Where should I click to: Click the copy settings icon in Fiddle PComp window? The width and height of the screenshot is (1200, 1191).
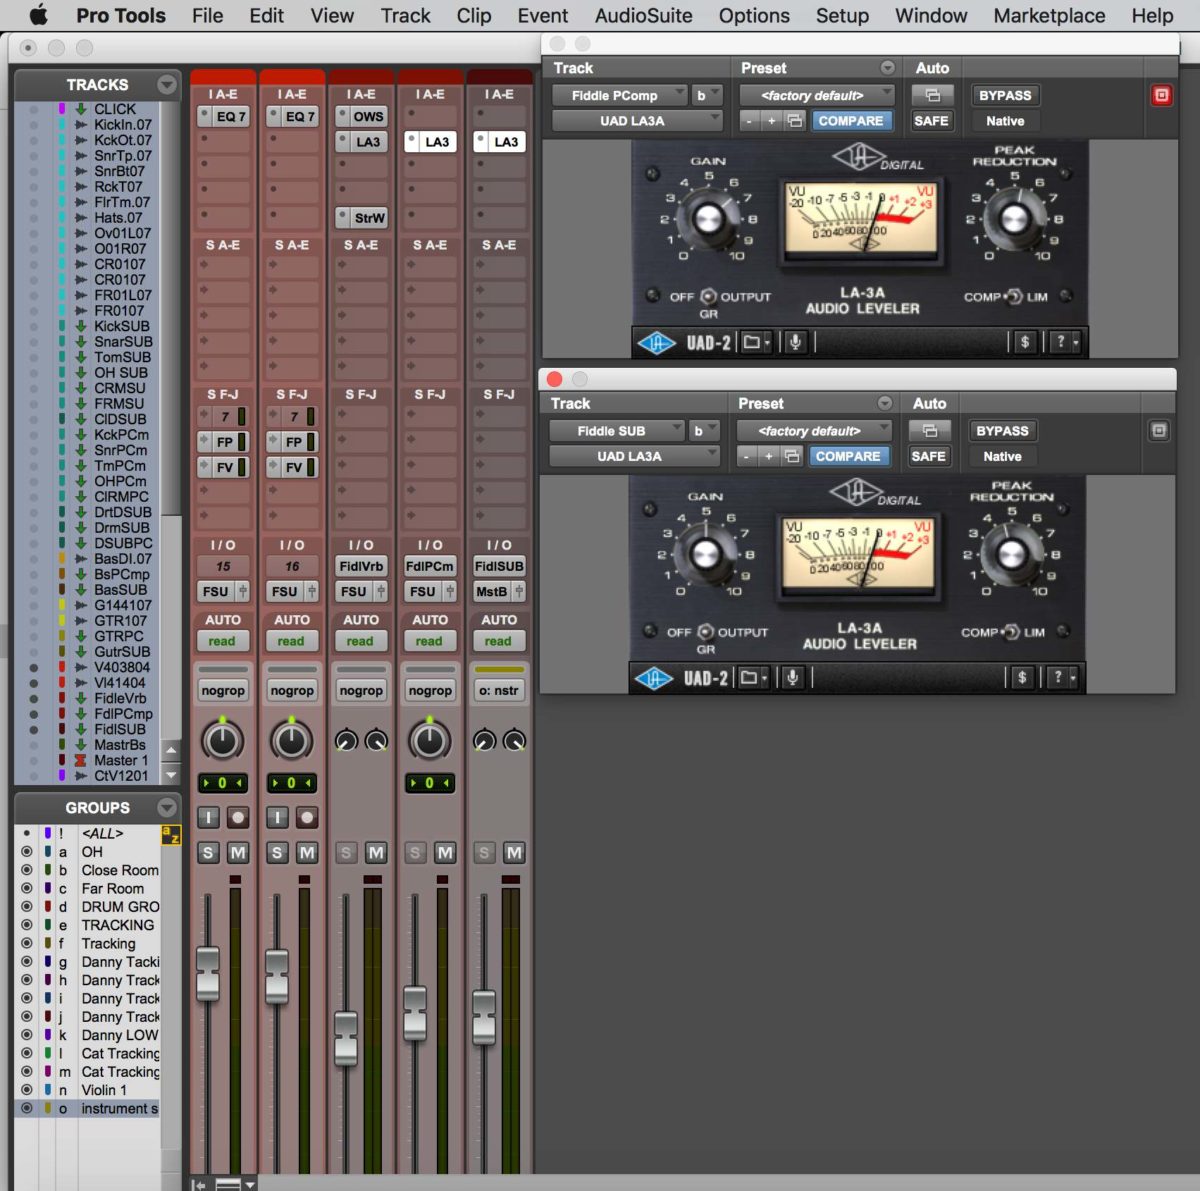(x=795, y=121)
